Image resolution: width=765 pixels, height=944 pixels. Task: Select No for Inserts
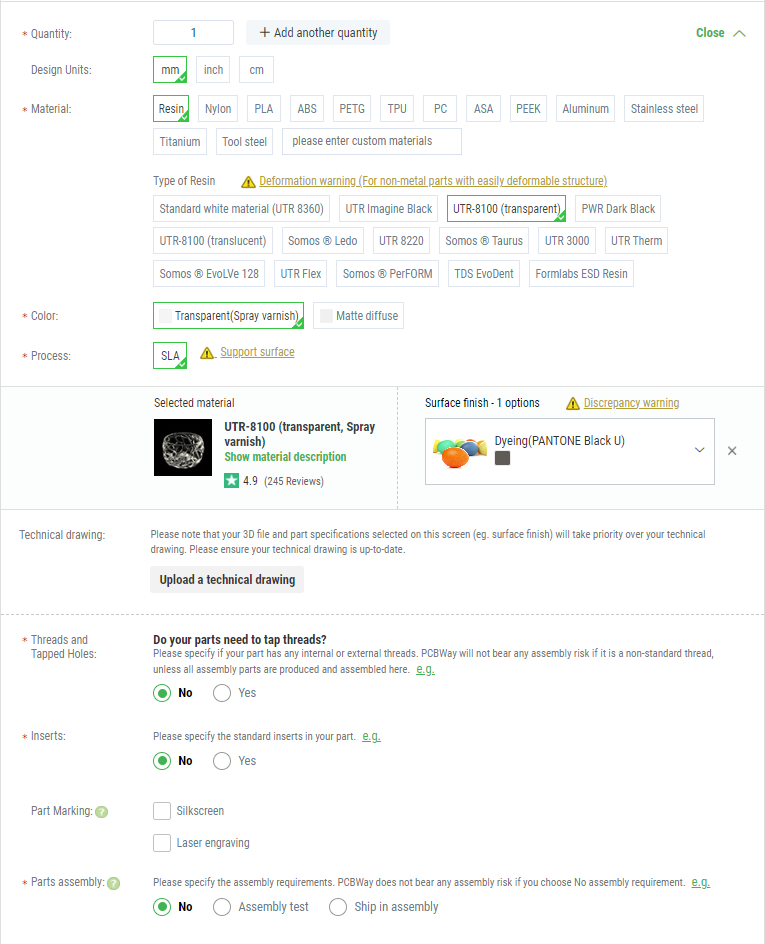pyautogui.click(x=162, y=761)
